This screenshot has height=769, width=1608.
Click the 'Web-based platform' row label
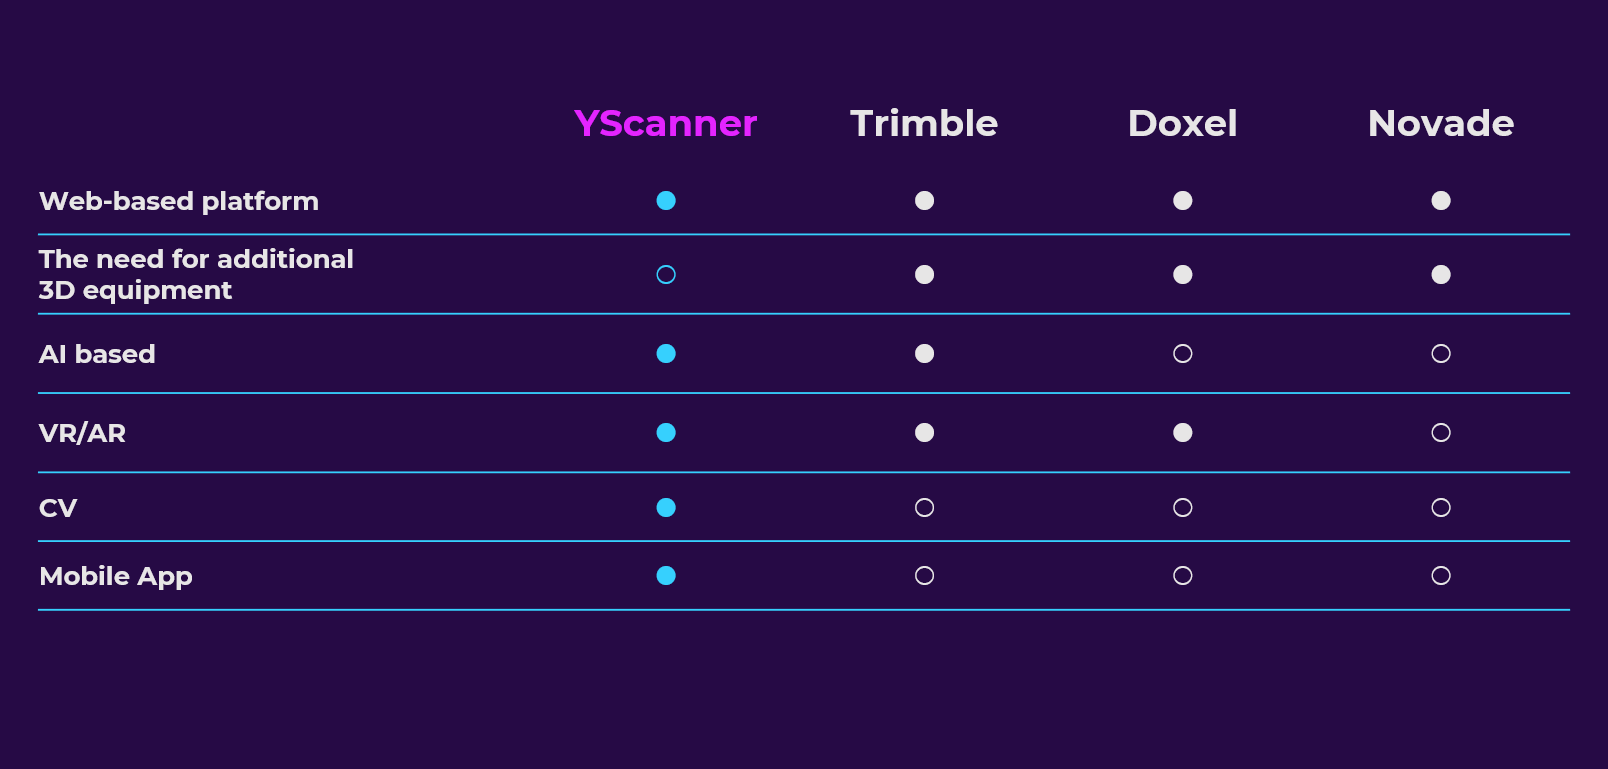[x=179, y=201]
